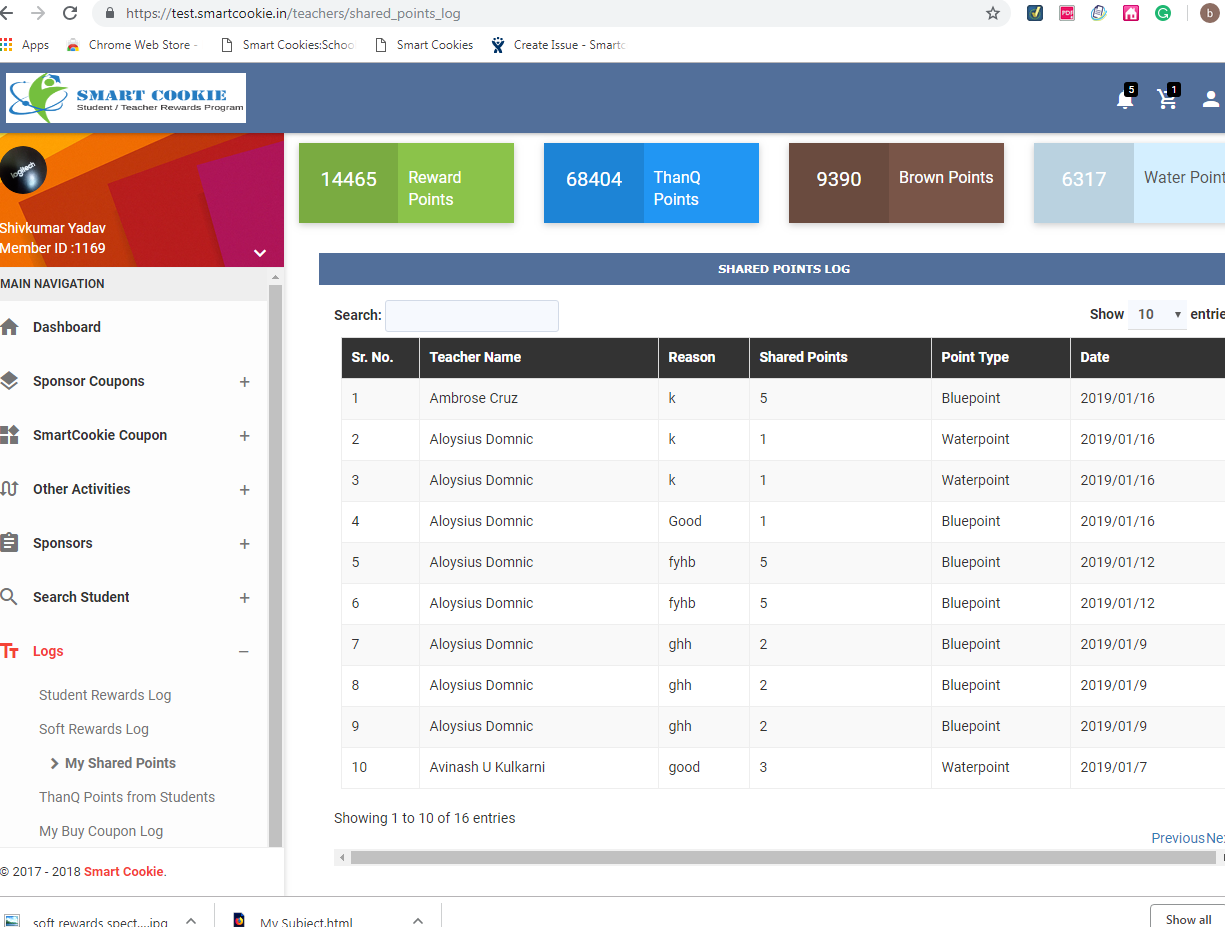Open the shopping cart icon

1166,99
